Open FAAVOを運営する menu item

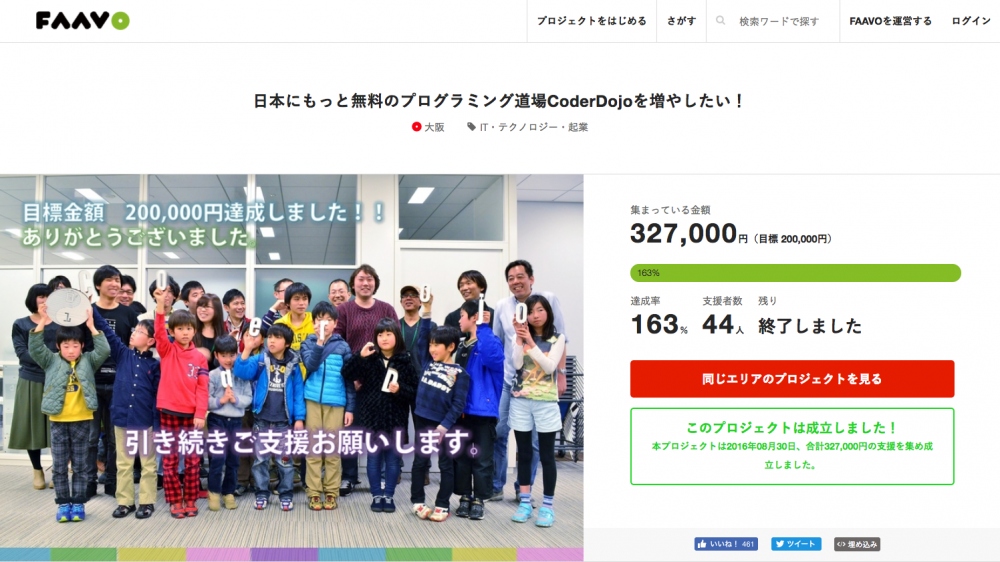pos(890,21)
